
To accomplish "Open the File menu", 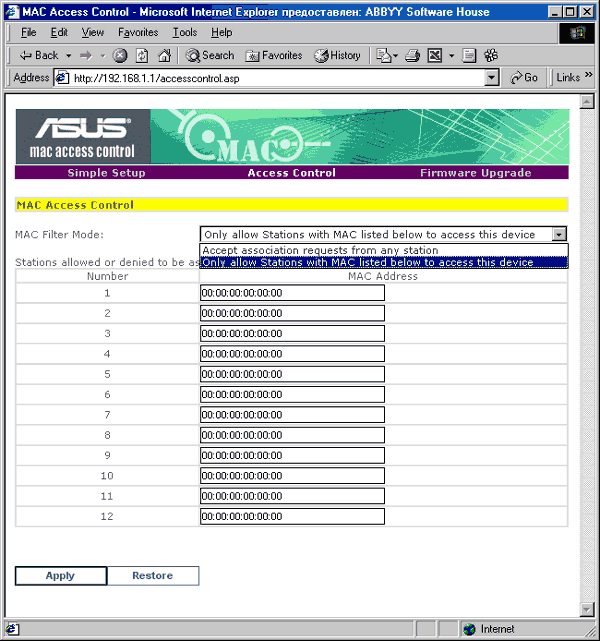I will [x=28, y=32].
